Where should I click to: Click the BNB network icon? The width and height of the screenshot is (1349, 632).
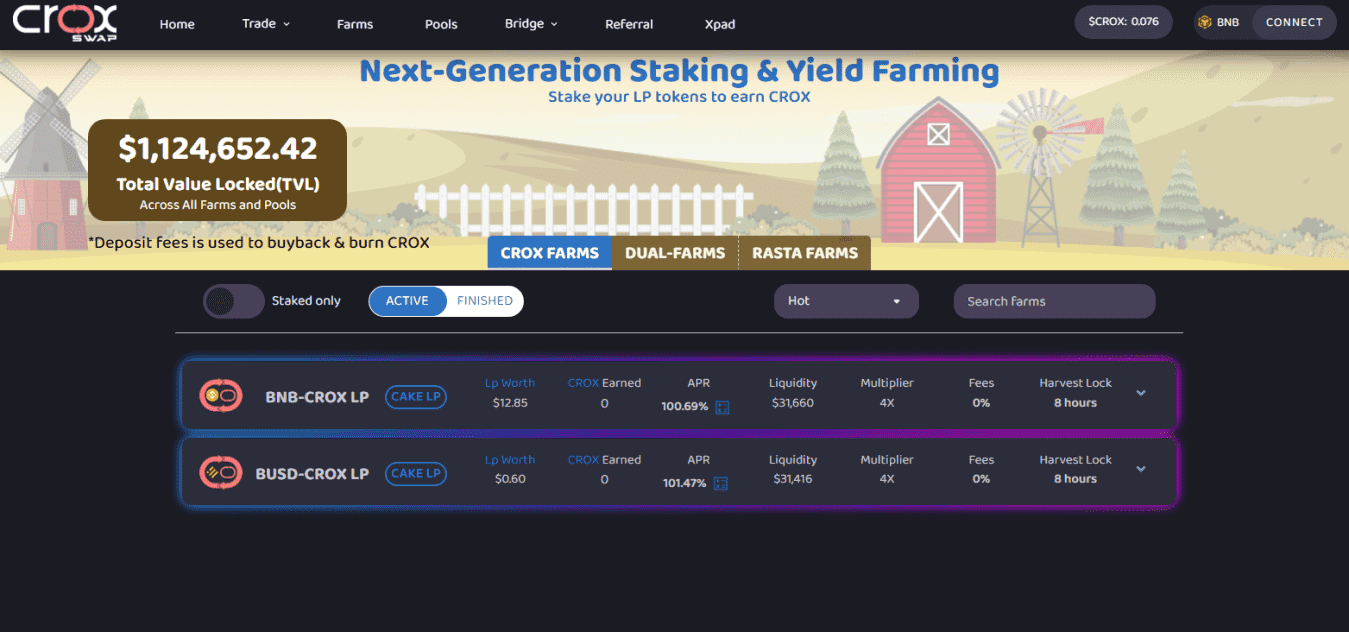click(1205, 22)
